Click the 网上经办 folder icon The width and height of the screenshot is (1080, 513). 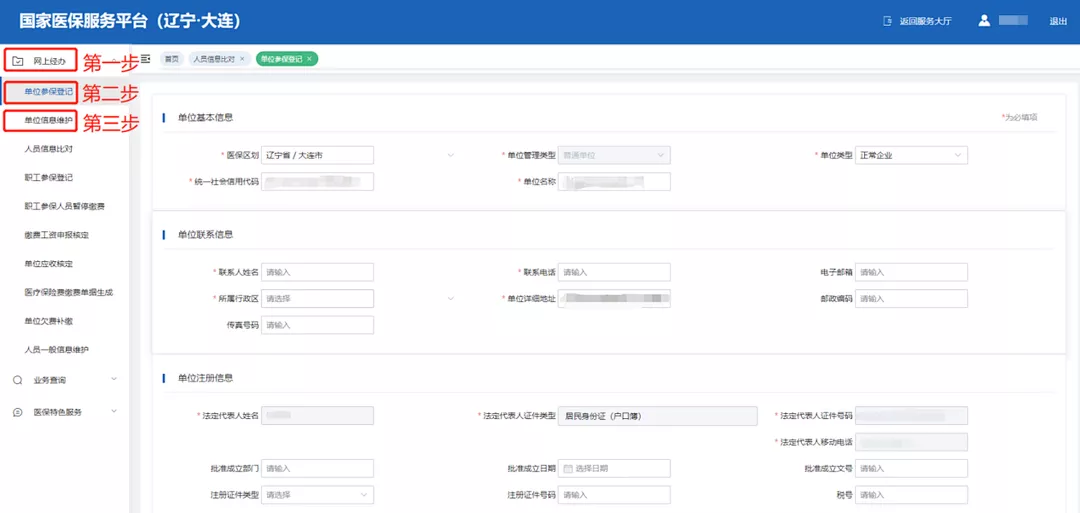coord(18,61)
